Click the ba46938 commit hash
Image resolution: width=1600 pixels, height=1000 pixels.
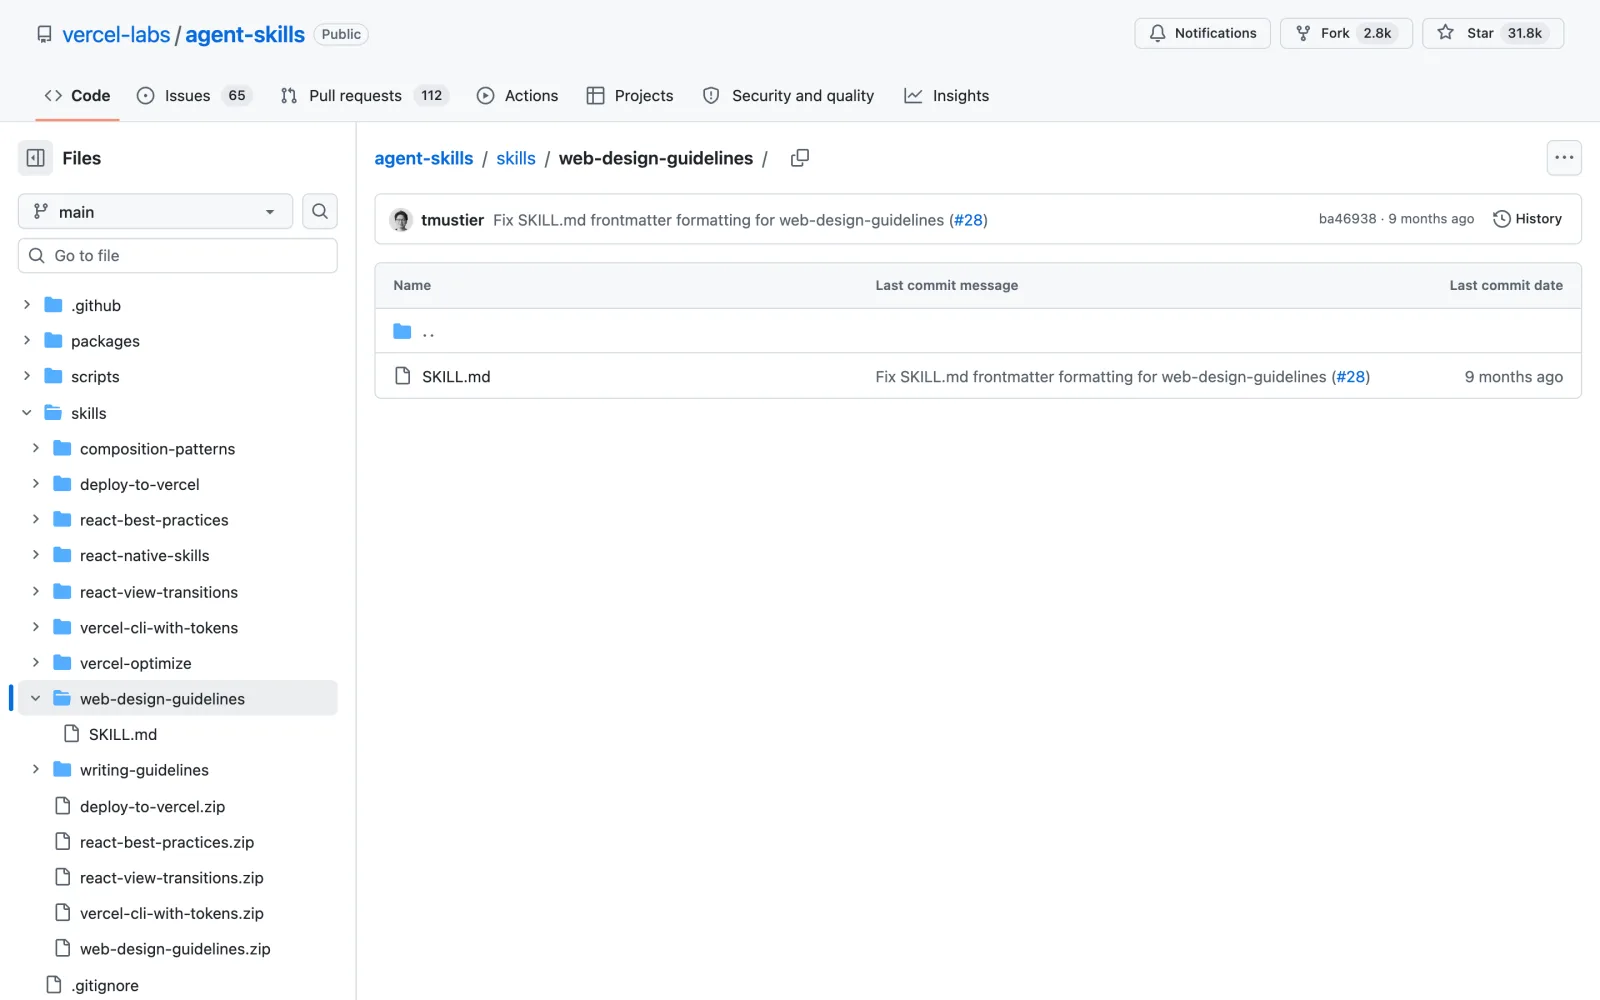(x=1347, y=219)
